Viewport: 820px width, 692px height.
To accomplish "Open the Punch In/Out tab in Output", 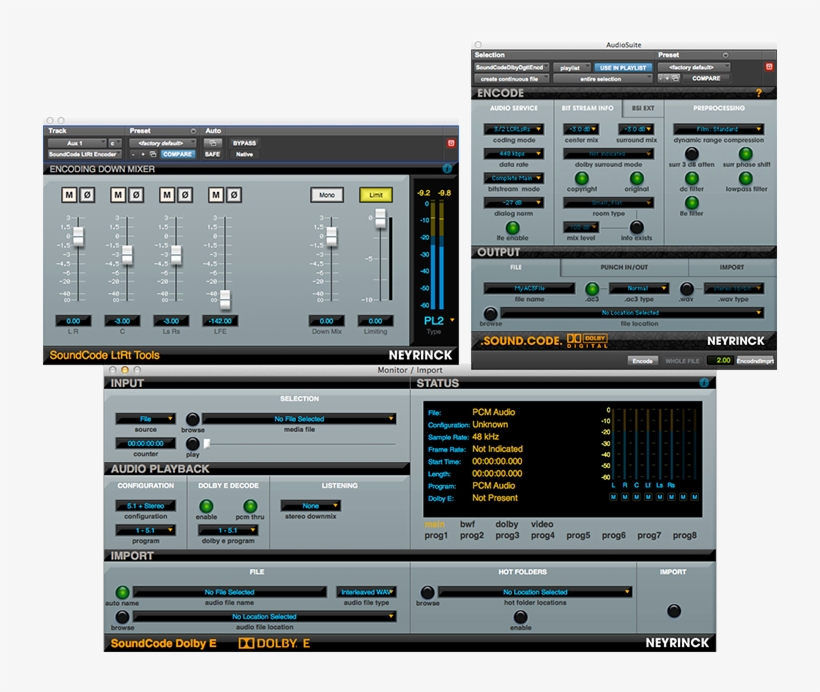I will pos(625,267).
